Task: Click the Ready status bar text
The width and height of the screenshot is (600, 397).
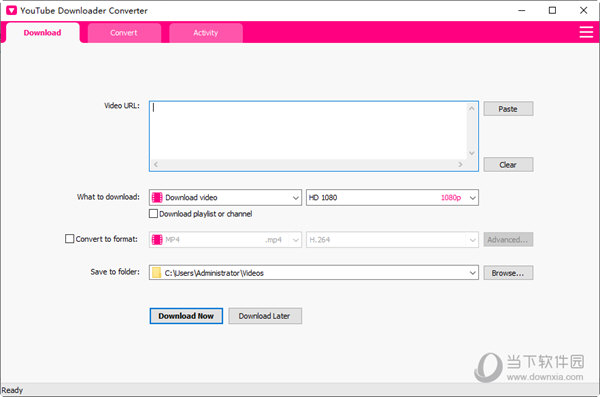Action: pos(12,390)
